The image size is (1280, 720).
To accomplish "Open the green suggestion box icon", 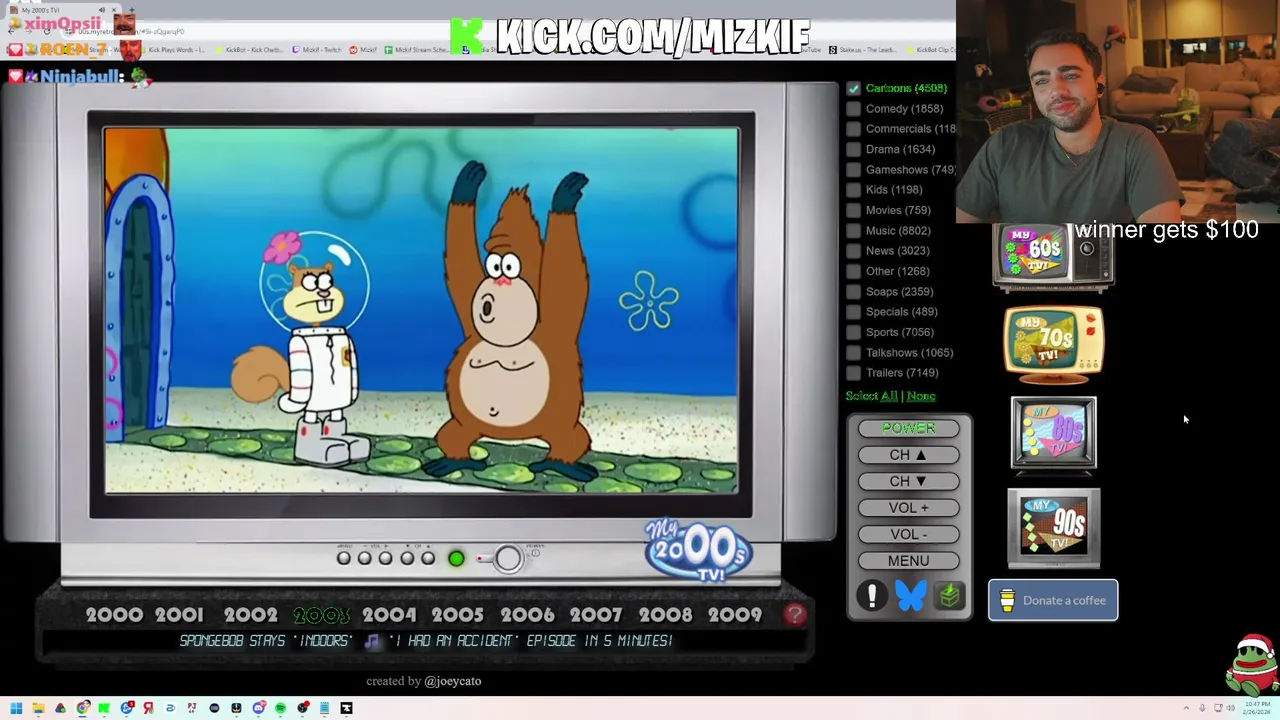I will (949, 596).
